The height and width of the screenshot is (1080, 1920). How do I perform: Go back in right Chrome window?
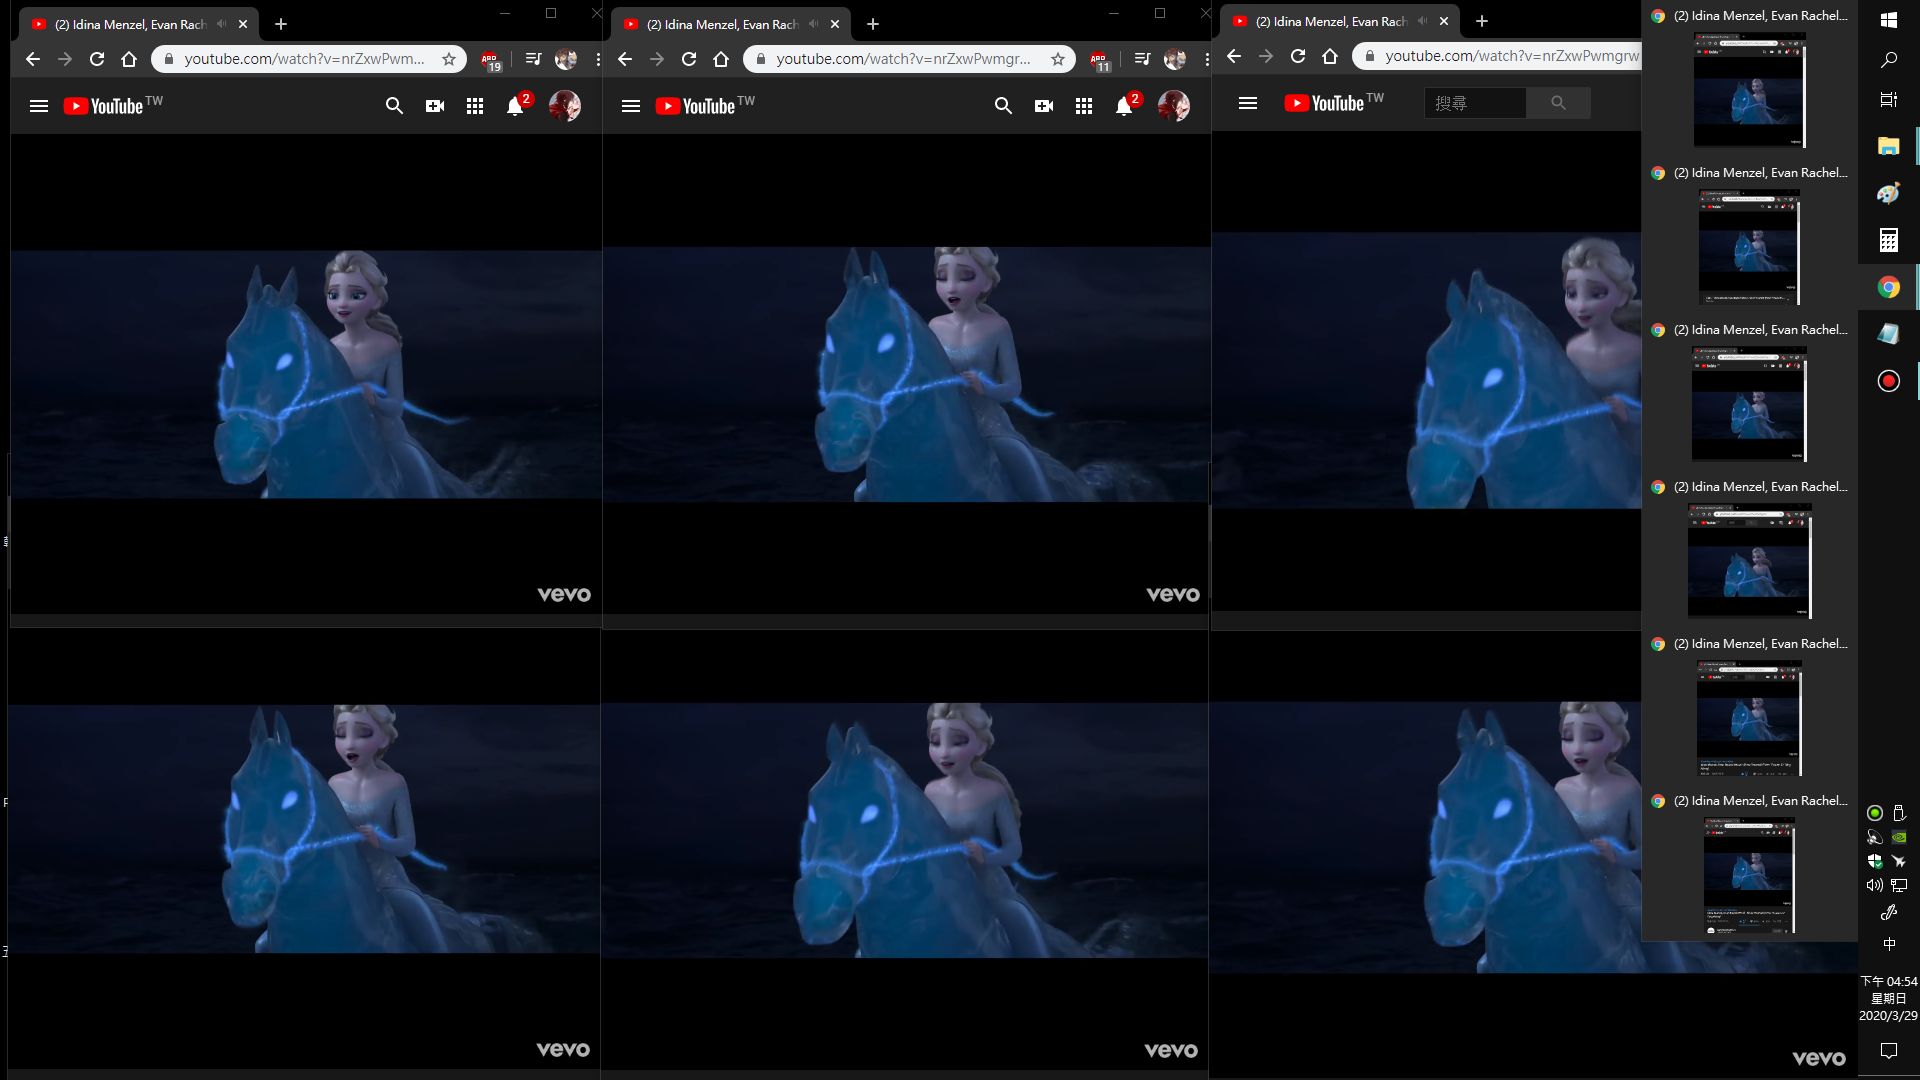1234,56
